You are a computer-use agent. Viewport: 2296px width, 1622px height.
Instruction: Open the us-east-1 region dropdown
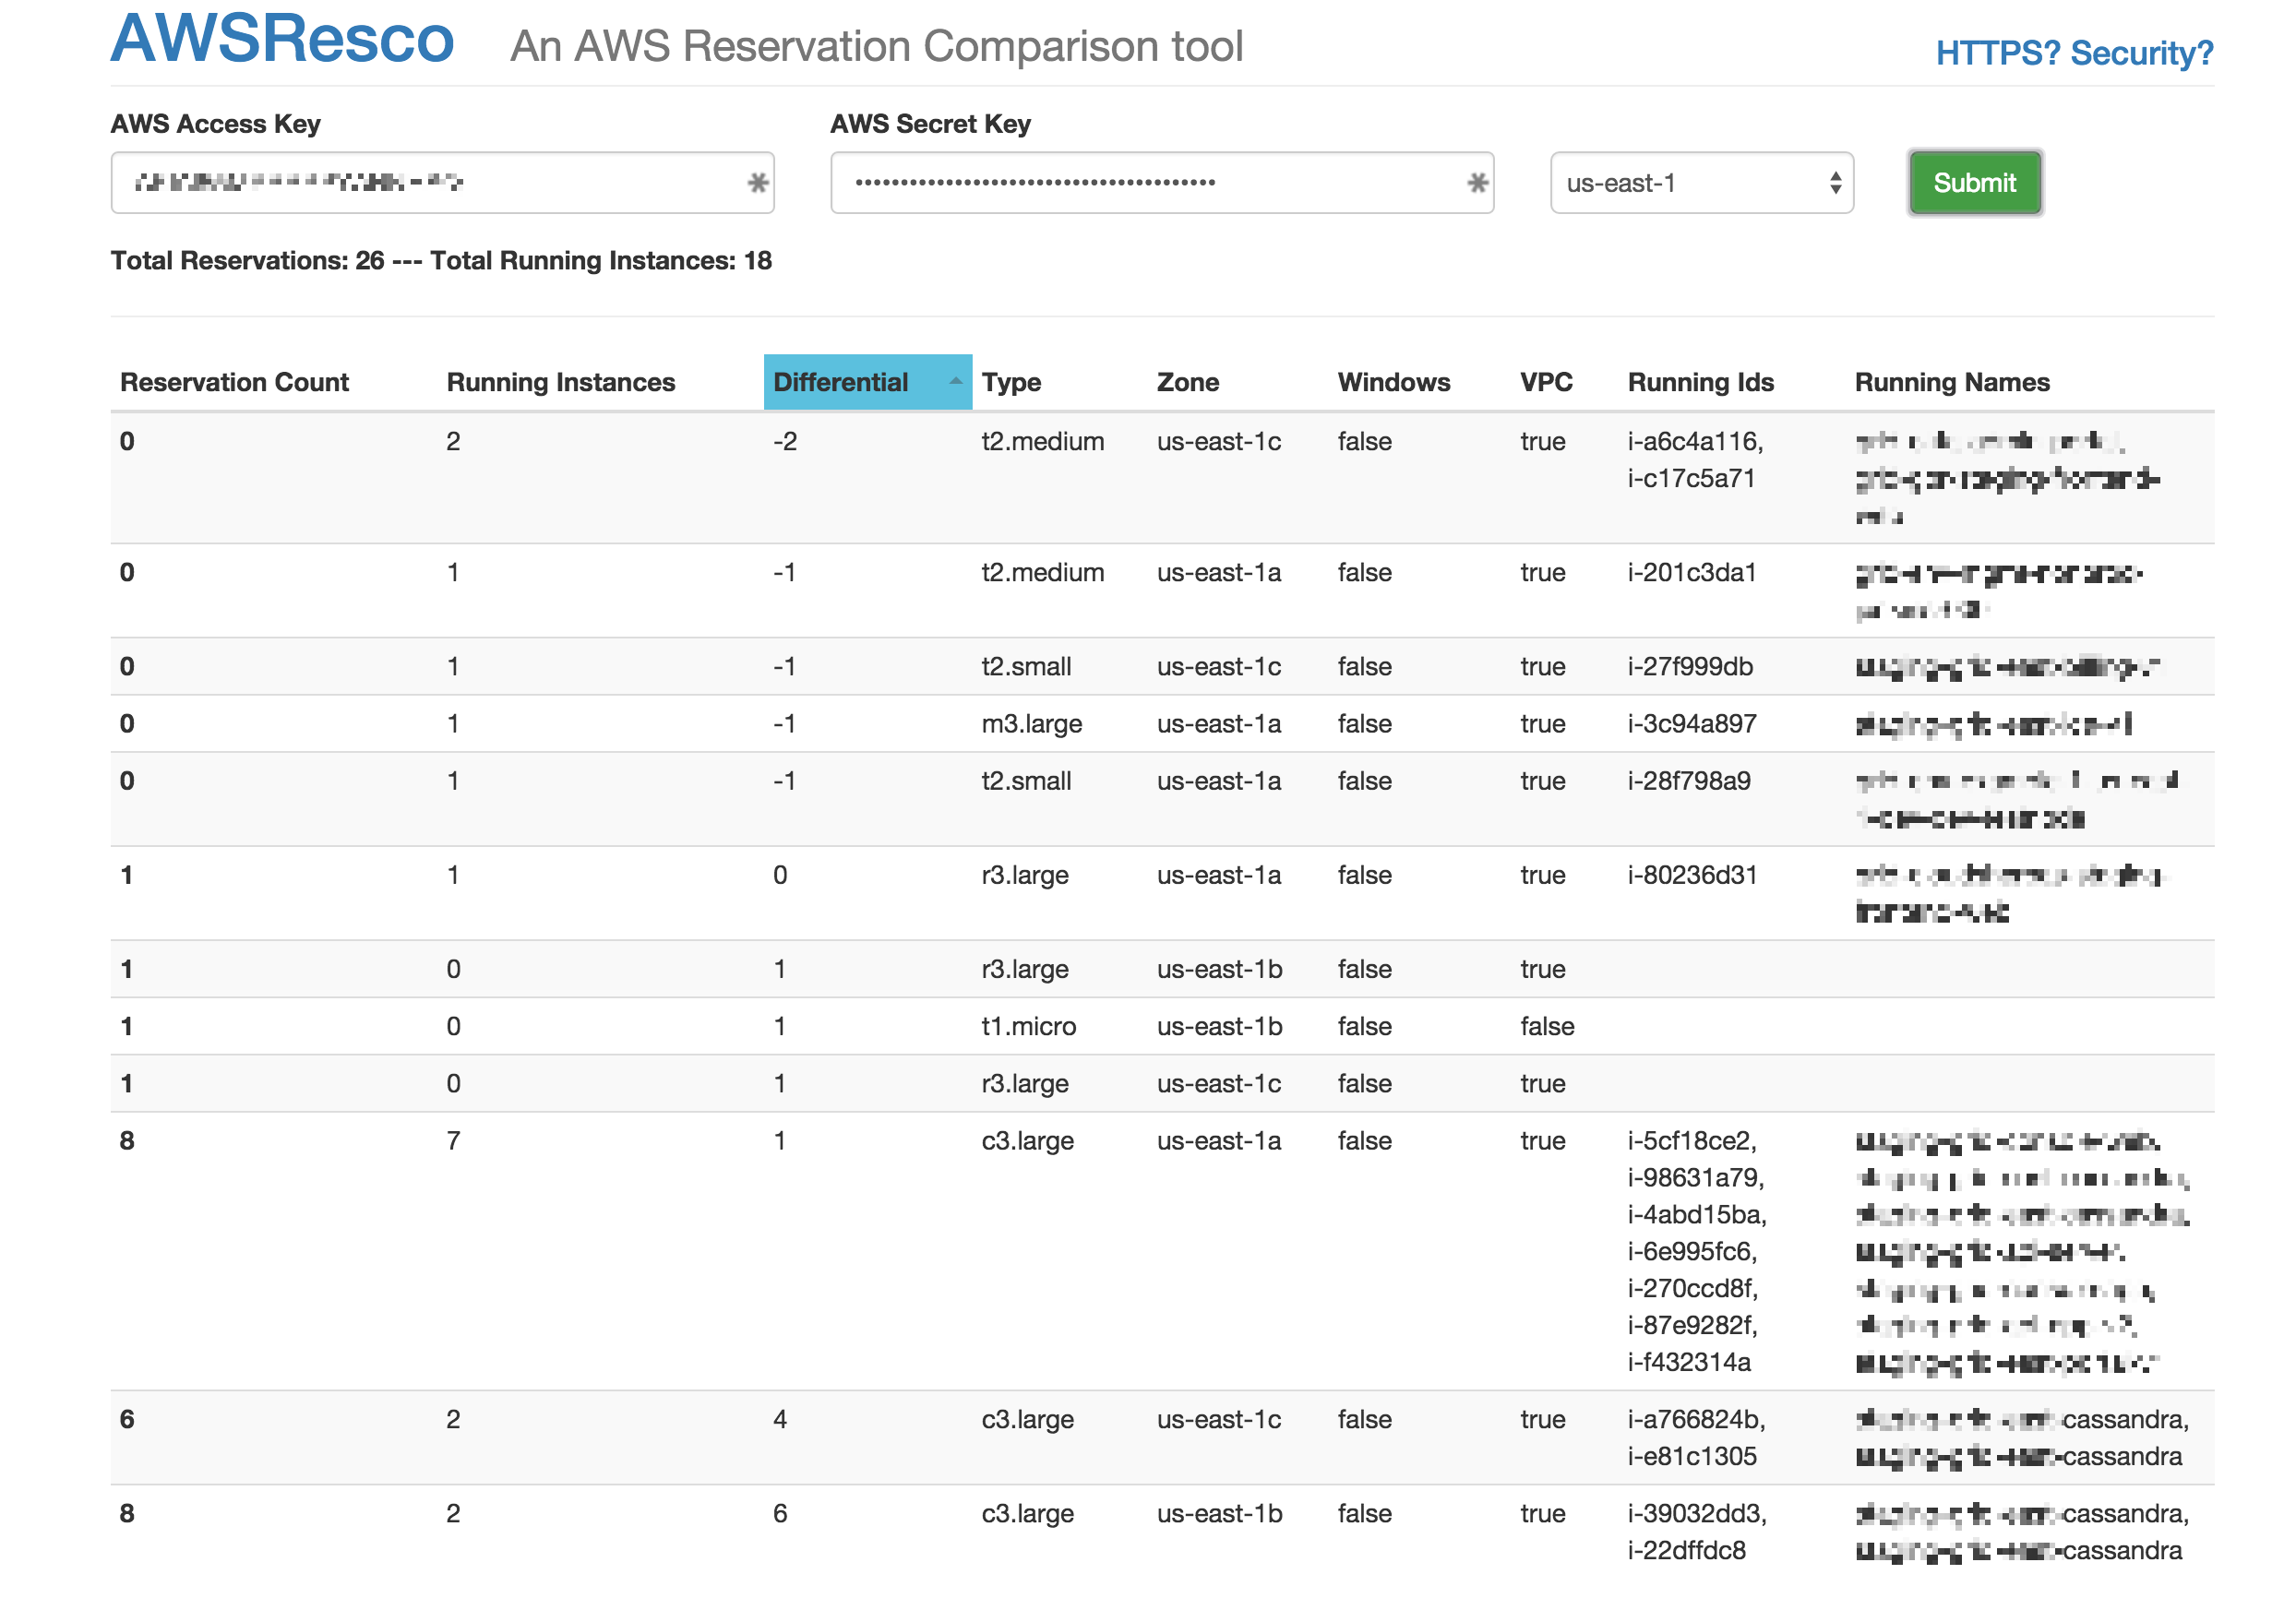pos(1700,183)
